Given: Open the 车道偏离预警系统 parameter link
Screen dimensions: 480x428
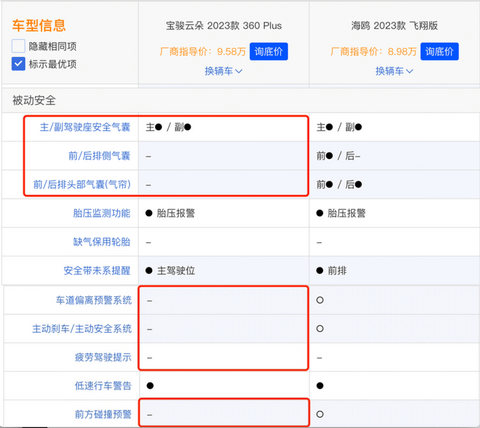Looking at the screenshot, I should (x=94, y=300).
